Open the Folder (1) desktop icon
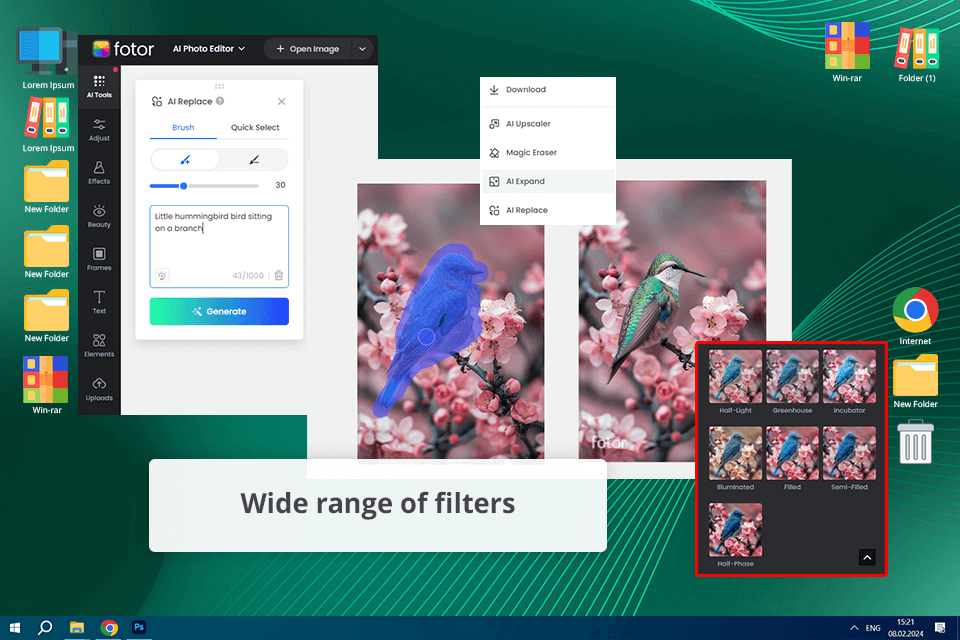Image resolution: width=960 pixels, height=640 pixels. 917,54
